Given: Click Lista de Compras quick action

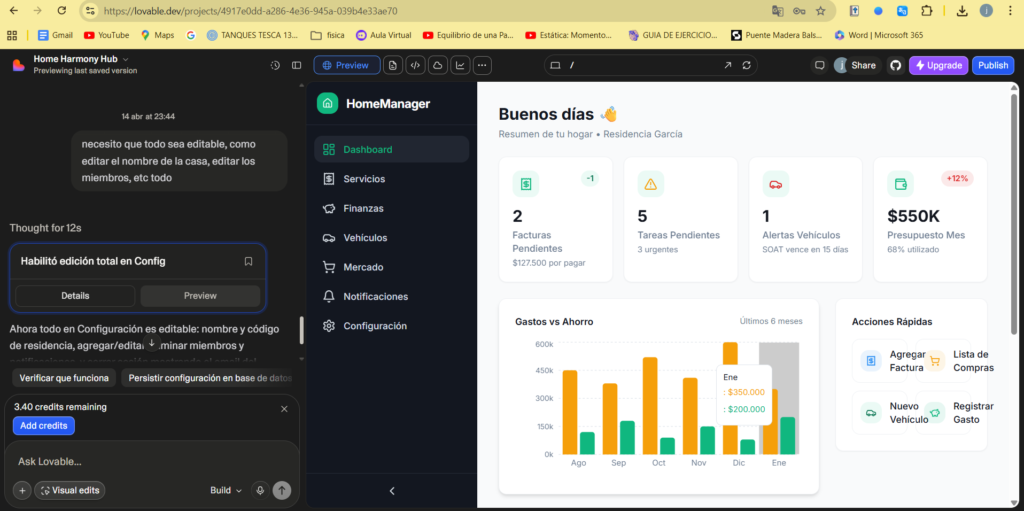Looking at the screenshot, I should pos(943,361).
